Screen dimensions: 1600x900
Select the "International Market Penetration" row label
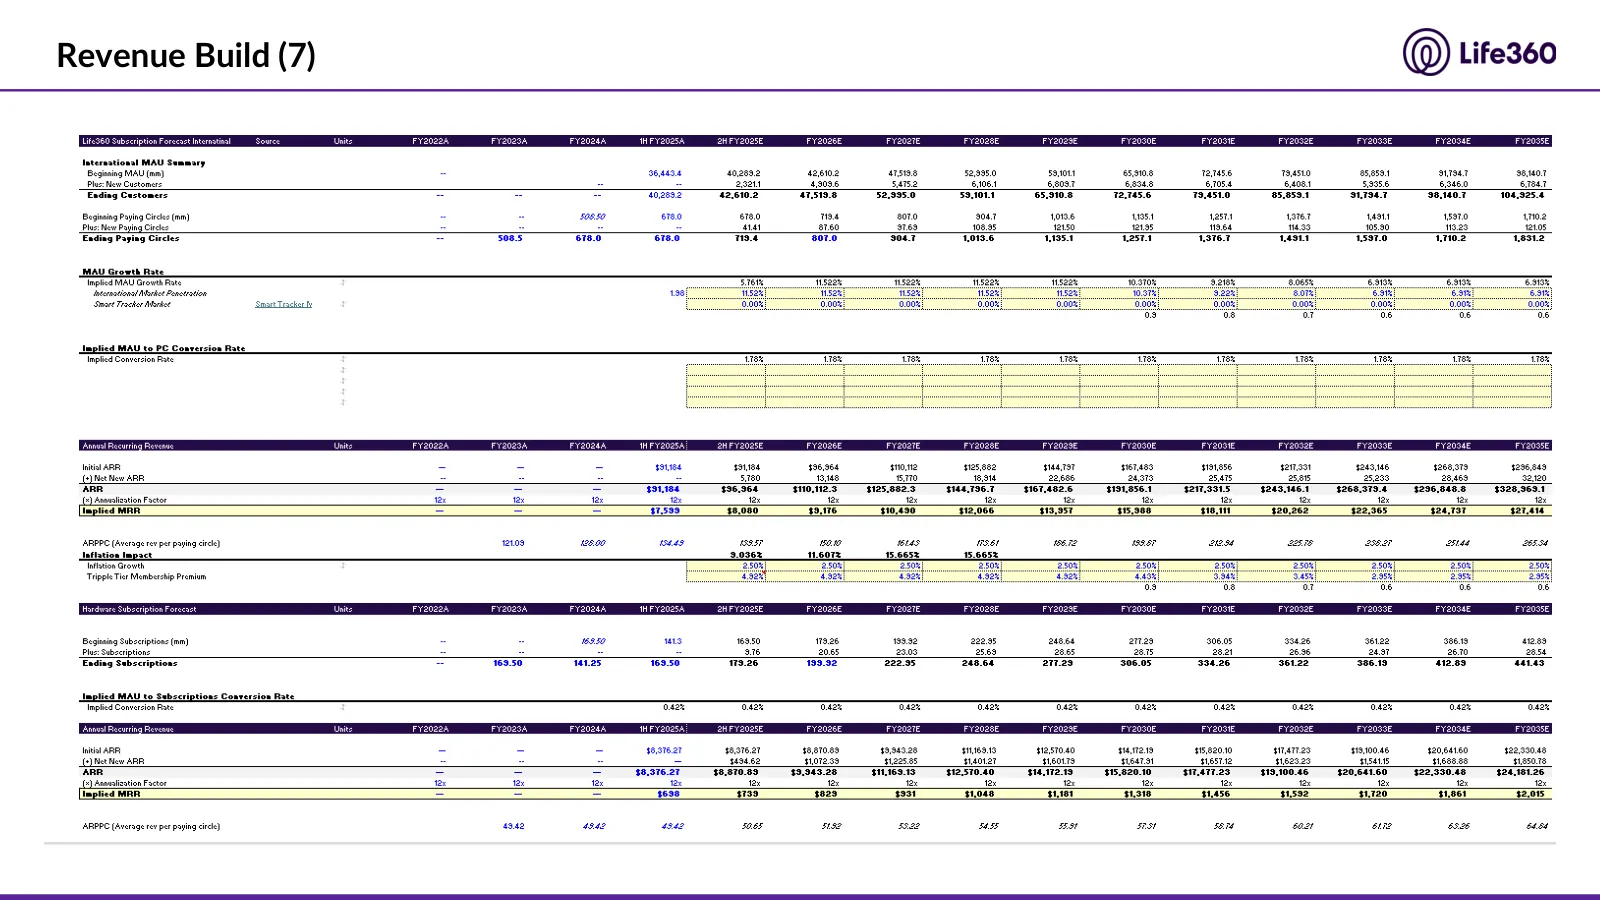[150, 294]
